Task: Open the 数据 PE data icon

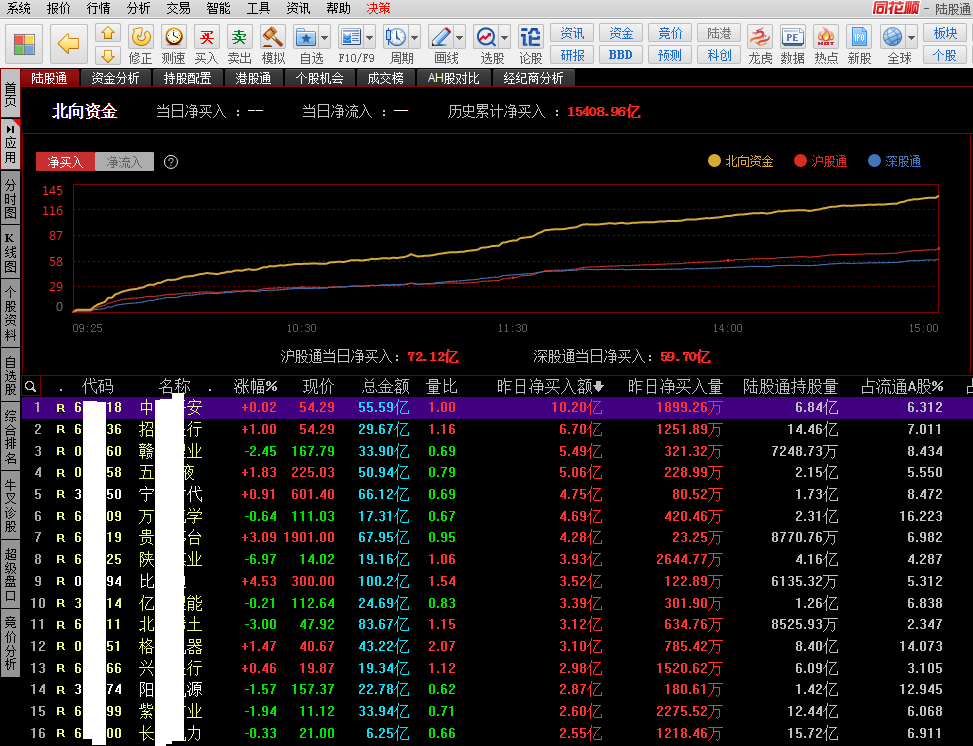Action: pyautogui.click(x=792, y=45)
